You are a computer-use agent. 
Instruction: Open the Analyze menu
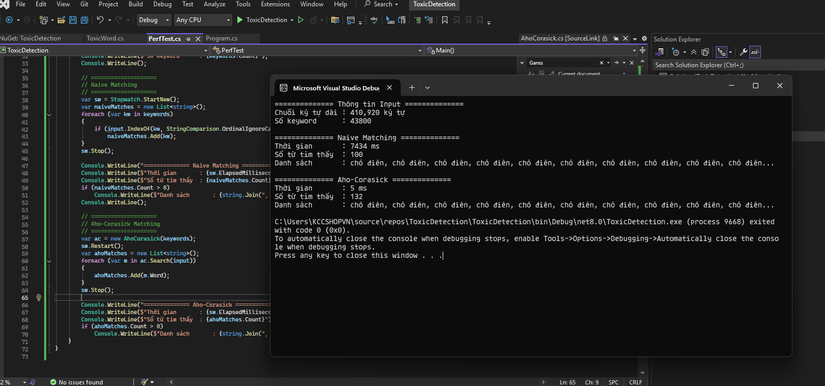(214, 4)
